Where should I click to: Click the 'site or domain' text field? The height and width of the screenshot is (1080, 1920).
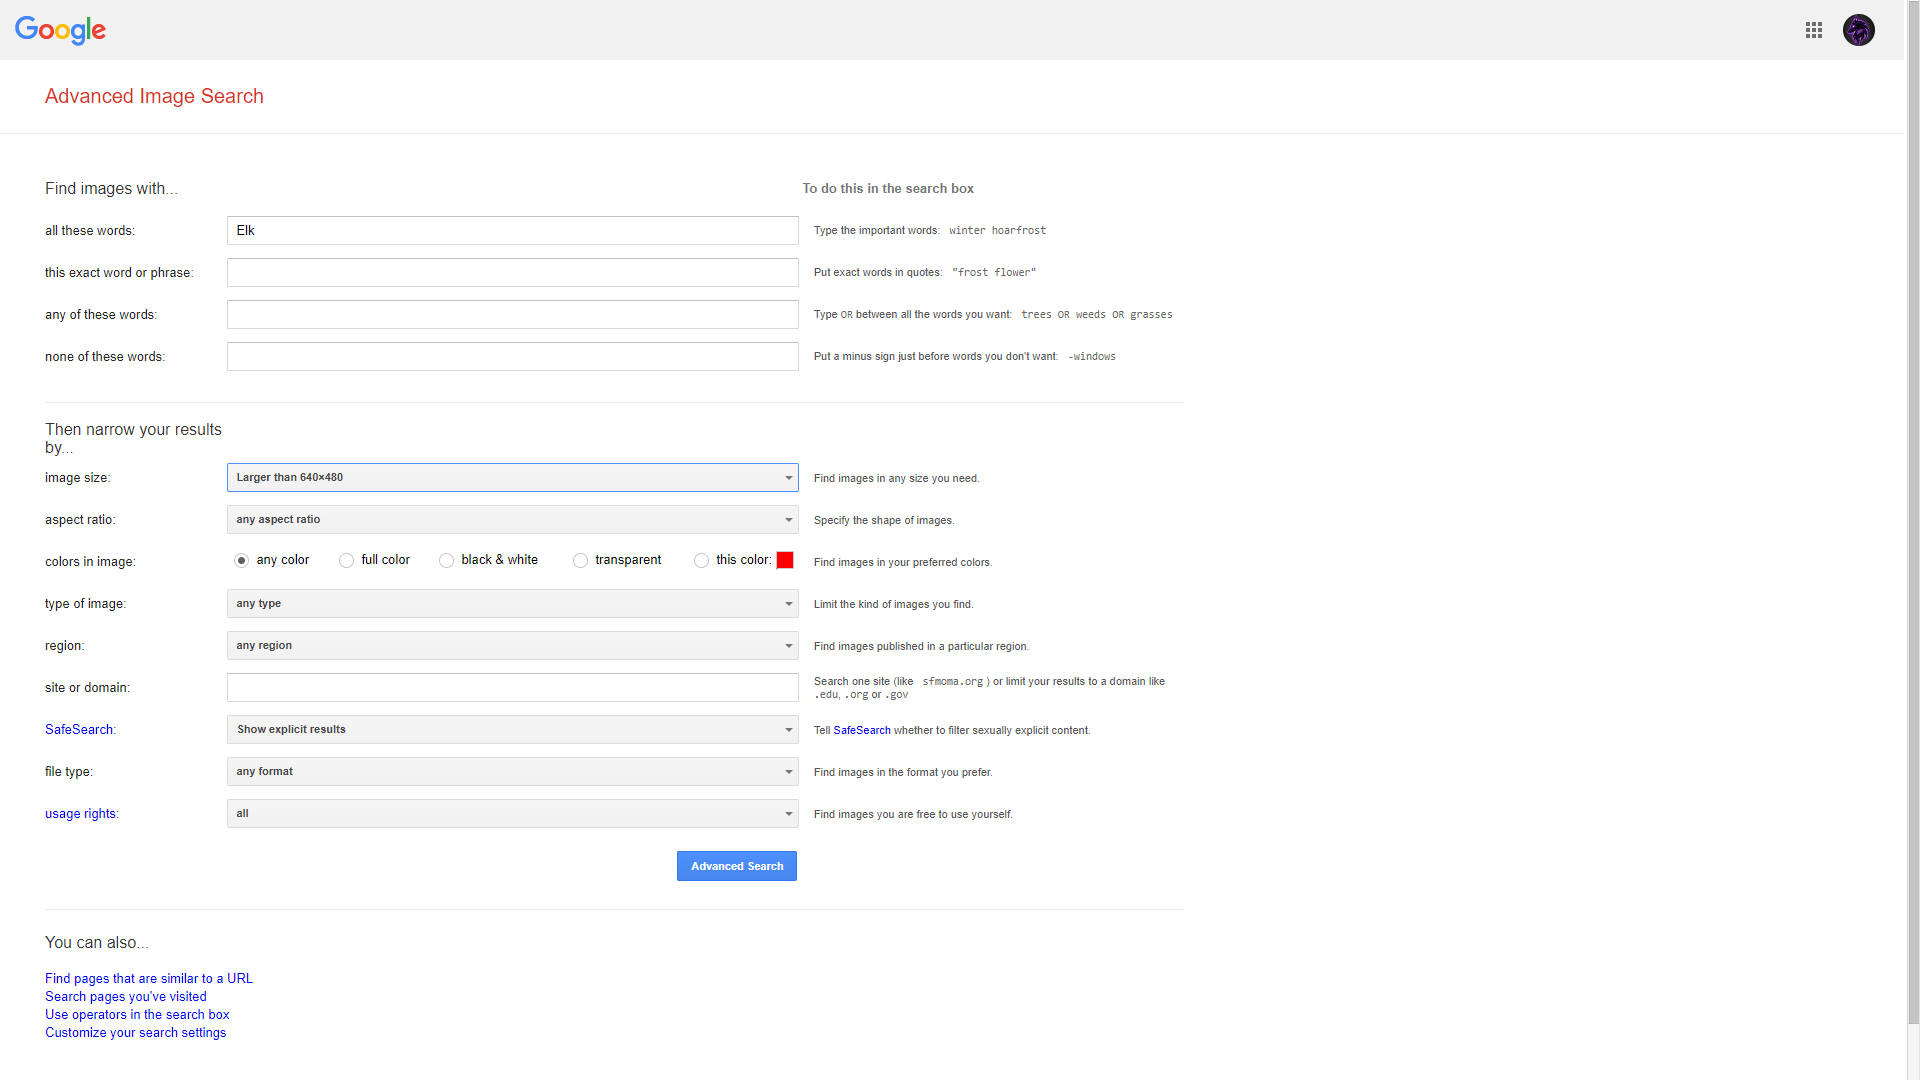pyautogui.click(x=512, y=687)
